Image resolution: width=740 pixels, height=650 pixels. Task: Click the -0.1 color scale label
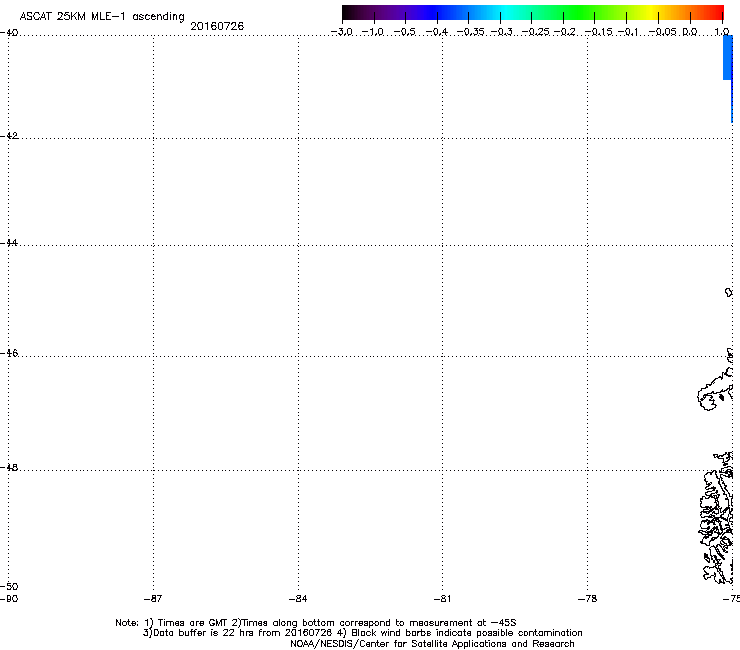(628, 32)
